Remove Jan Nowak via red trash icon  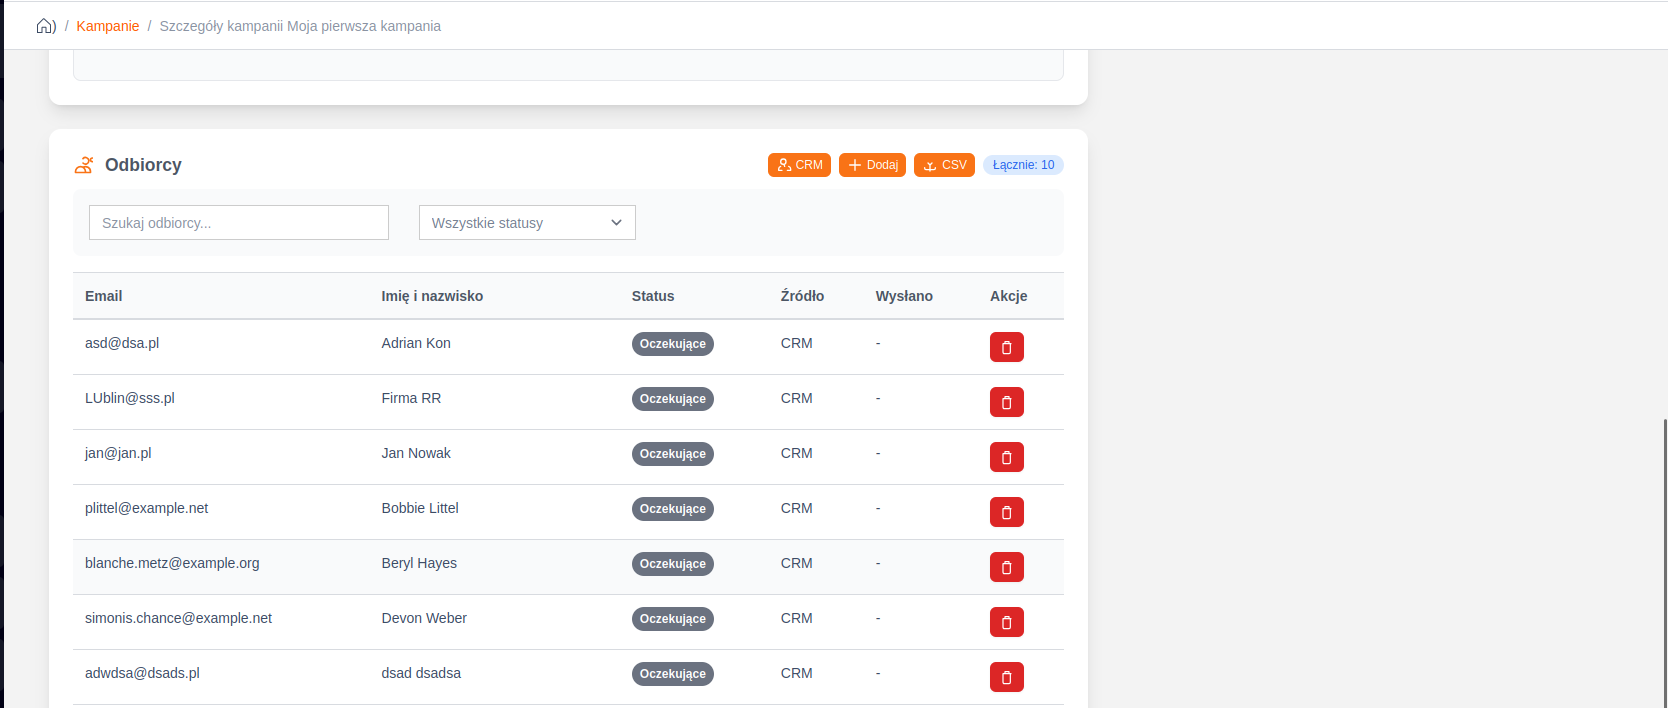(1006, 457)
